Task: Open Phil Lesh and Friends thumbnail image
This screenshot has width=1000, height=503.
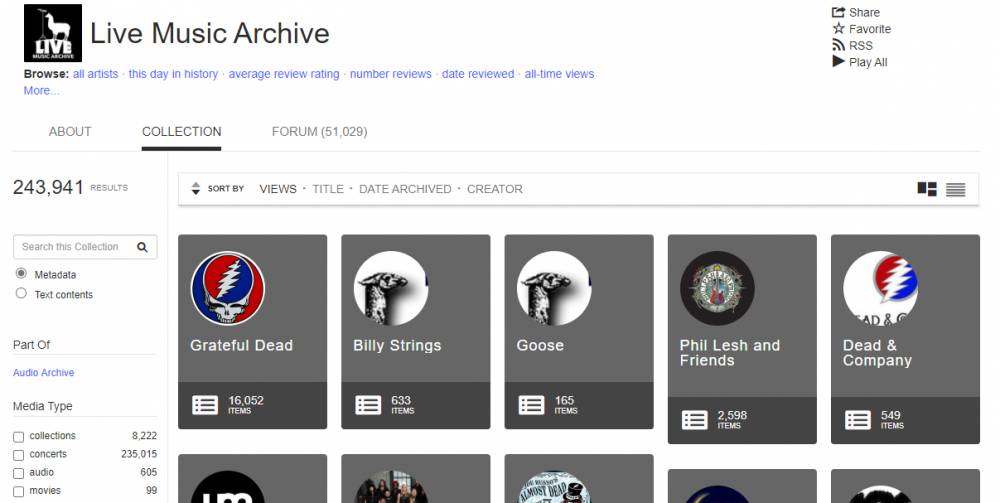Action: pos(717,288)
